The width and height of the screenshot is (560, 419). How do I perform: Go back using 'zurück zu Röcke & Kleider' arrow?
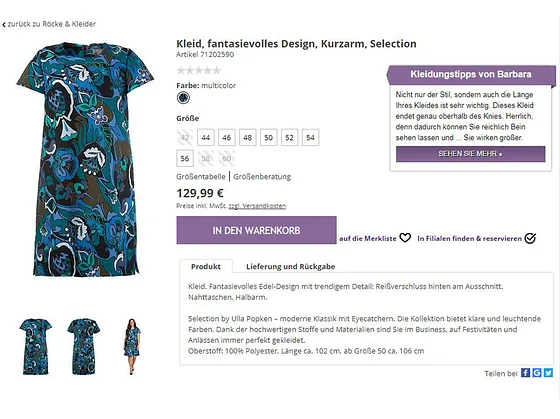(x=4, y=24)
